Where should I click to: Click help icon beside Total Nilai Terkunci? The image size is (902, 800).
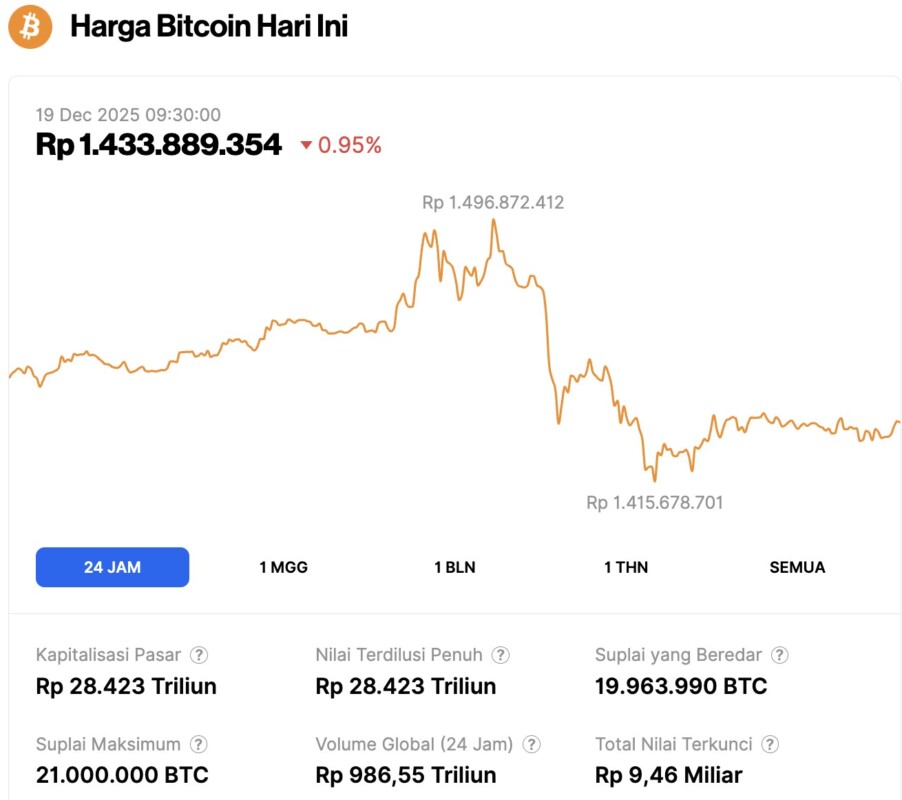pyautogui.click(x=770, y=744)
